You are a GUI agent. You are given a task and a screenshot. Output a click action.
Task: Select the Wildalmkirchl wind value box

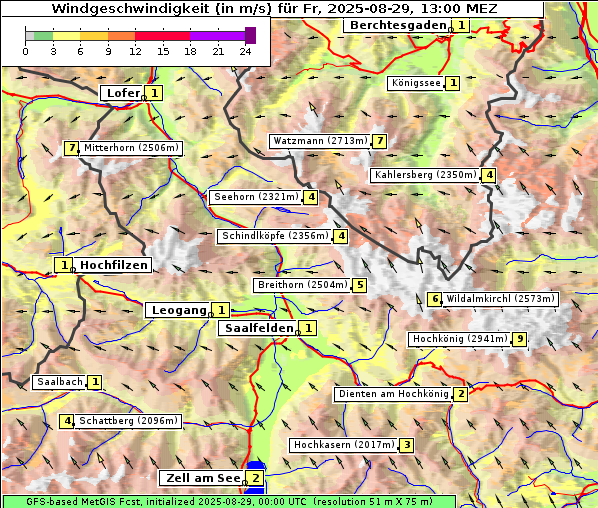point(434,299)
